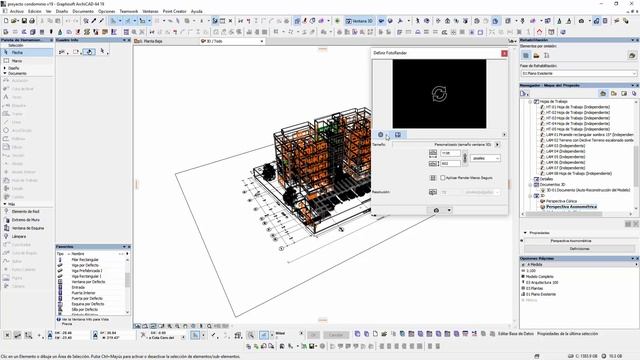Open the Diseño menu
The width and height of the screenshot is (640, 360).
(x=62, y=11)
